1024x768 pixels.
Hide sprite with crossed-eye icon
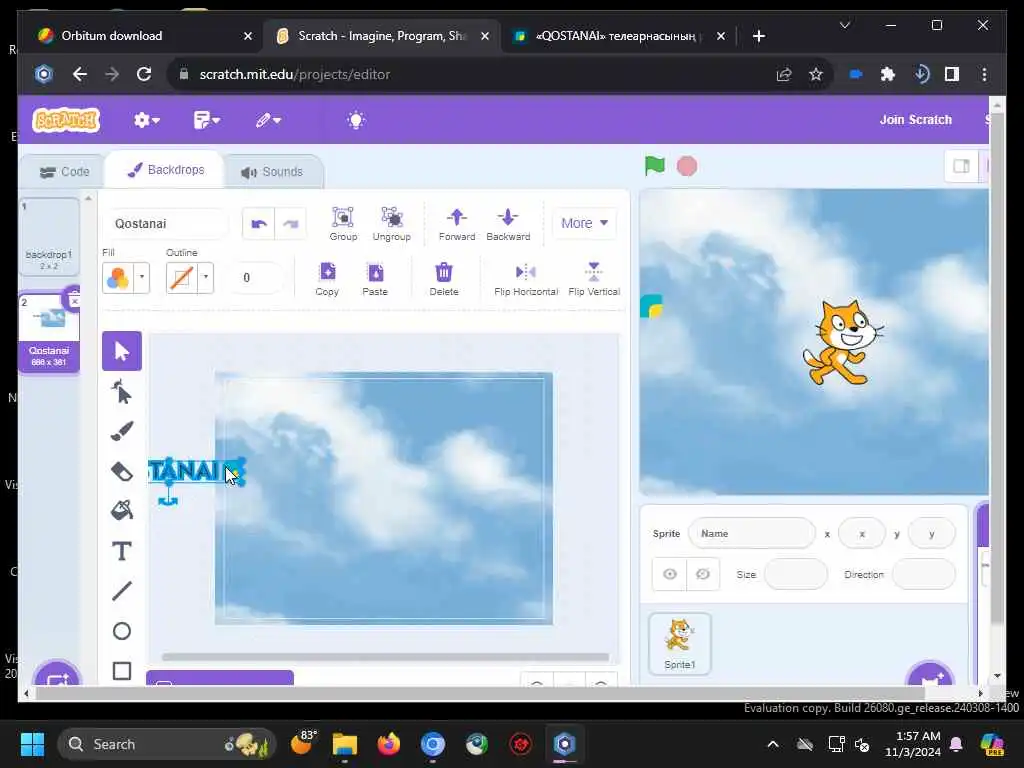click(x=703, y=574)
